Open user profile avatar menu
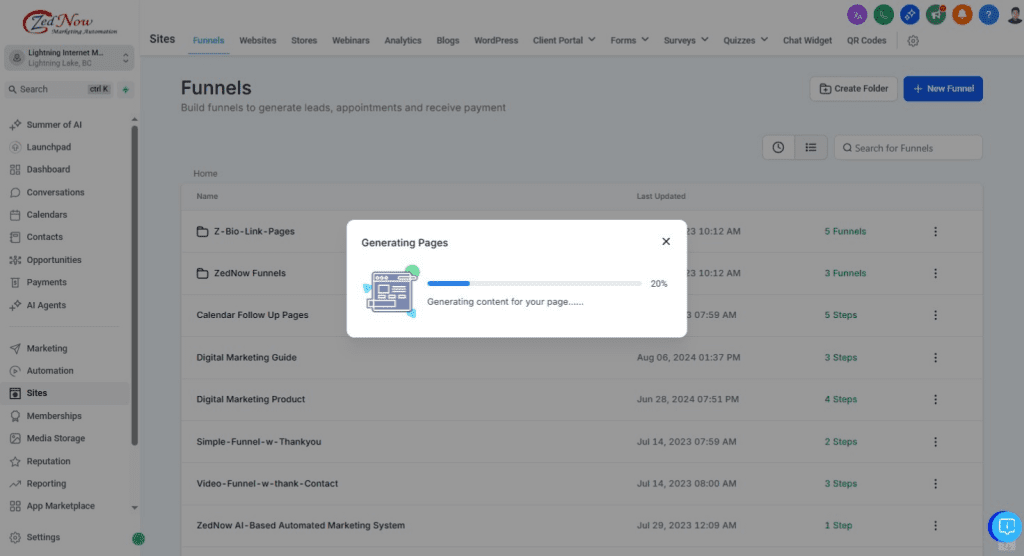Image resolution: width=1024 pixels, height=556 pixels. (x=1014, y=14)
